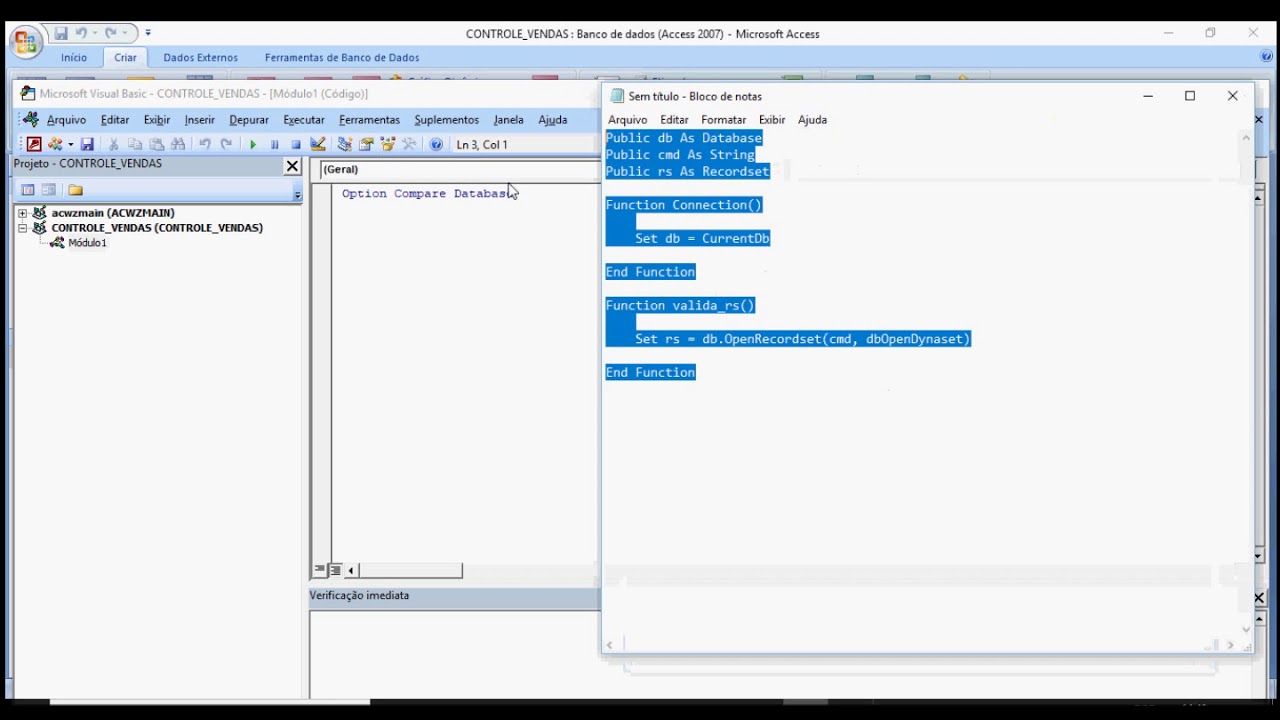Click the Insert Module toolbar icon
This screenshot has width=1280, height=720.
pos(55,145)
